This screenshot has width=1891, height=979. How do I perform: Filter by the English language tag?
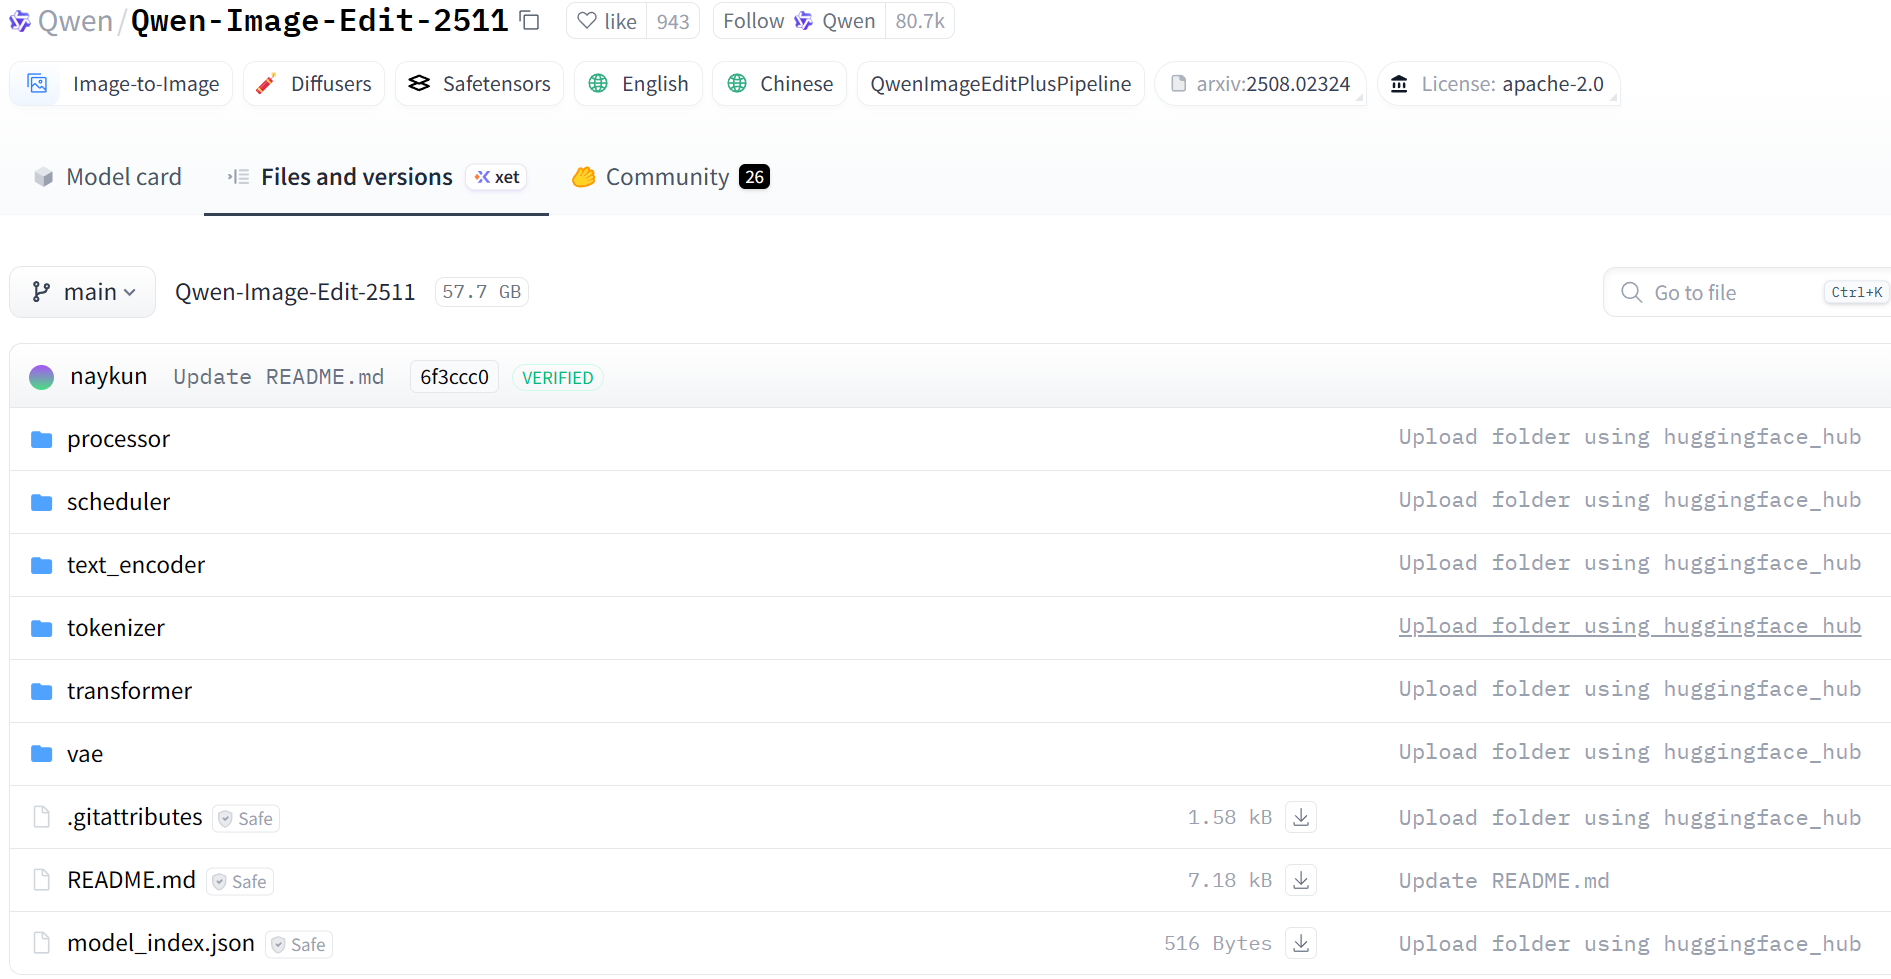point(639,84)
